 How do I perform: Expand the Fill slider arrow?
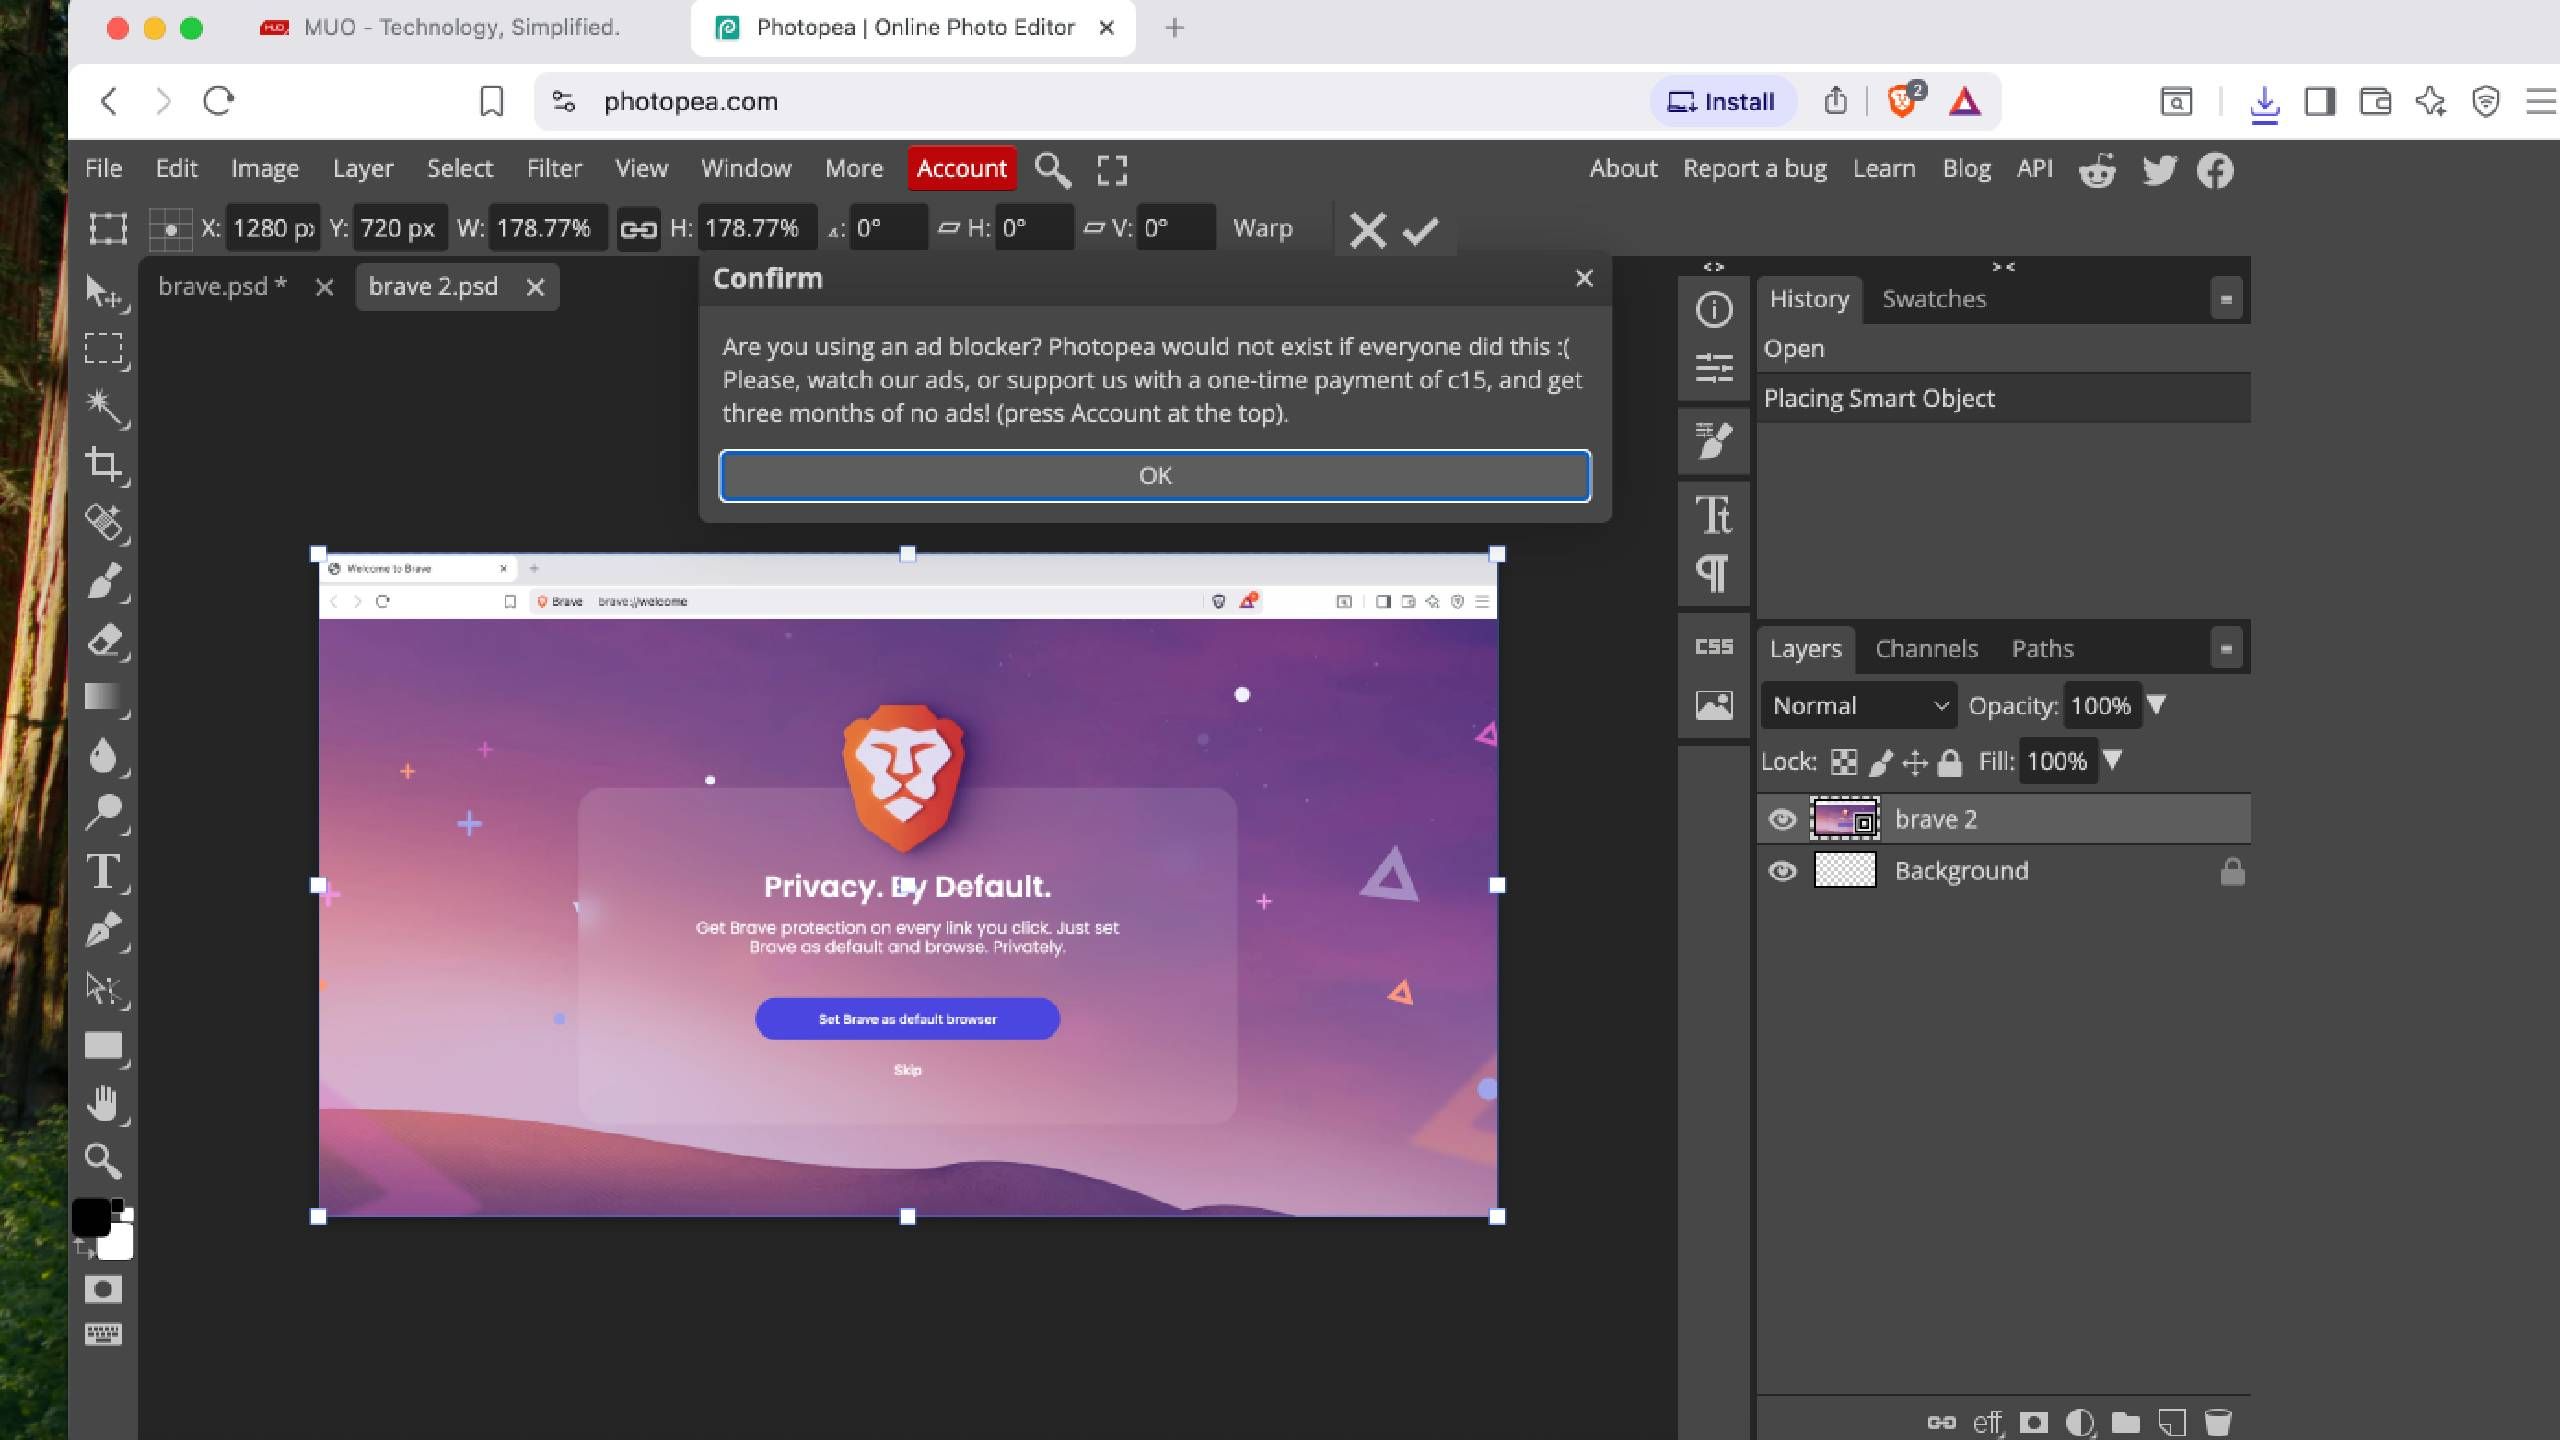2112,760
